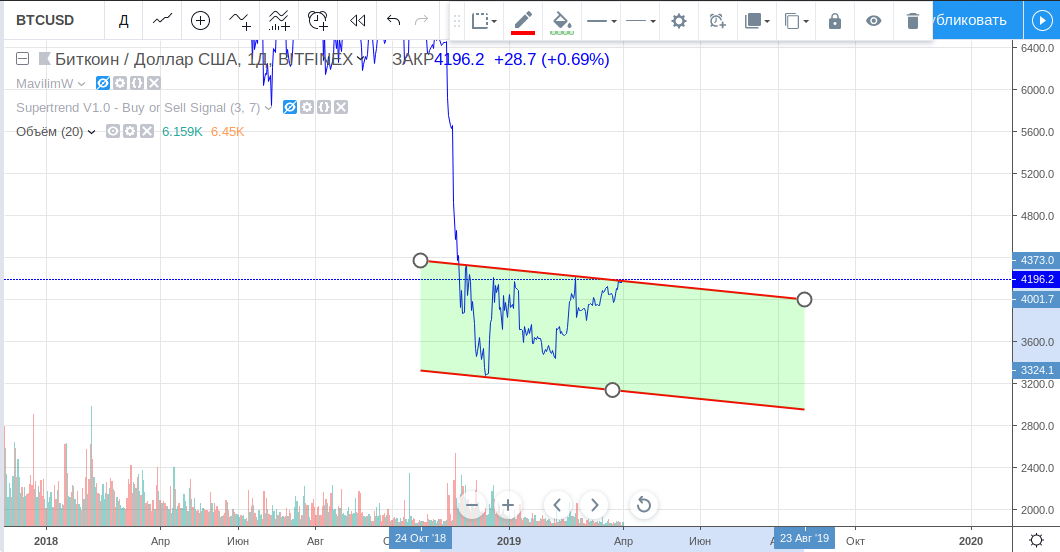Open the chart style (line) selector
Screen dimensions: 1060x552
162,20
